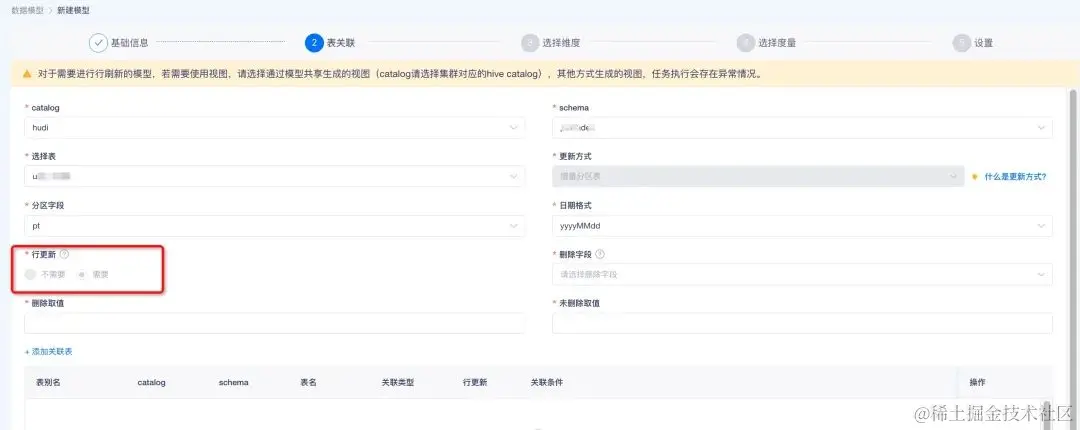Click the 关联条件 column header
This screenshot has width=1080, height=430.
click(x=547, y=382)
